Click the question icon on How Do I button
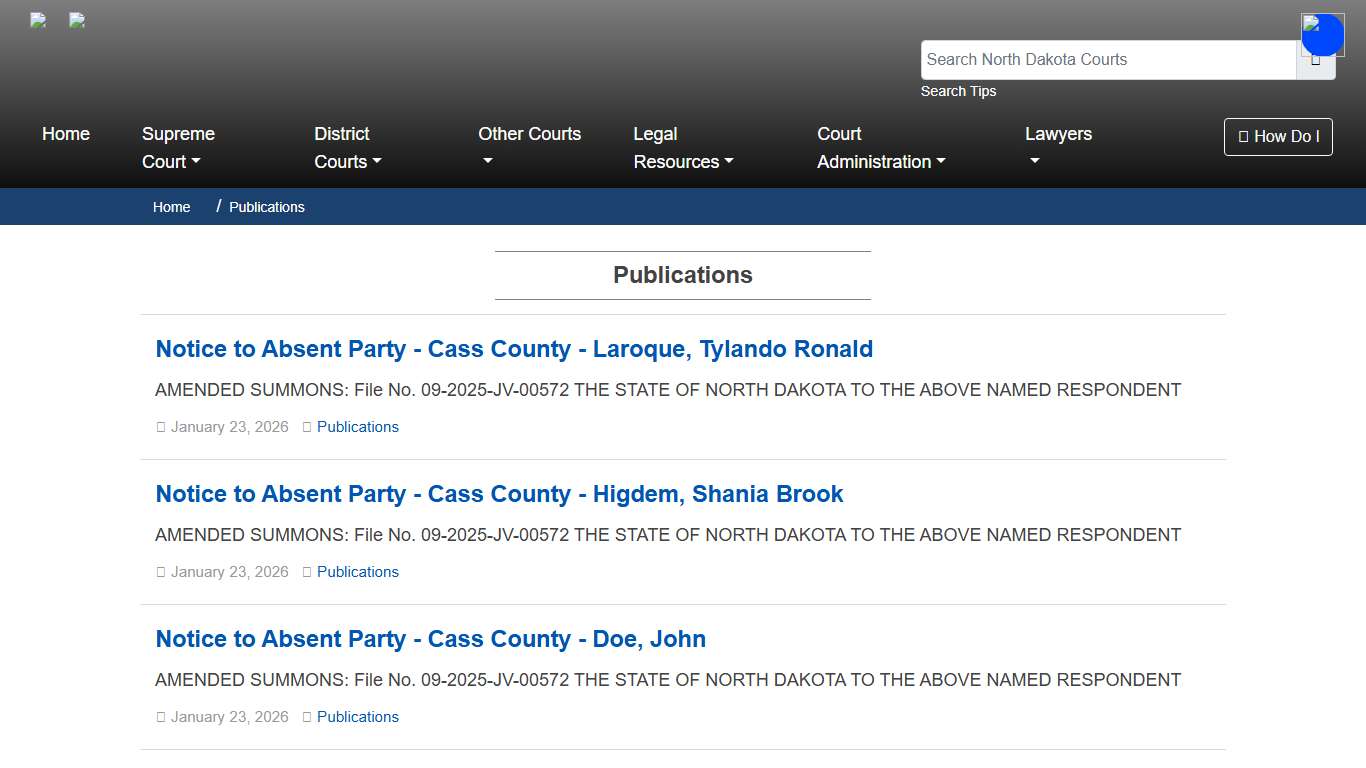Viewport: 1366px width, 768px height. click(x=1243, y=136)
